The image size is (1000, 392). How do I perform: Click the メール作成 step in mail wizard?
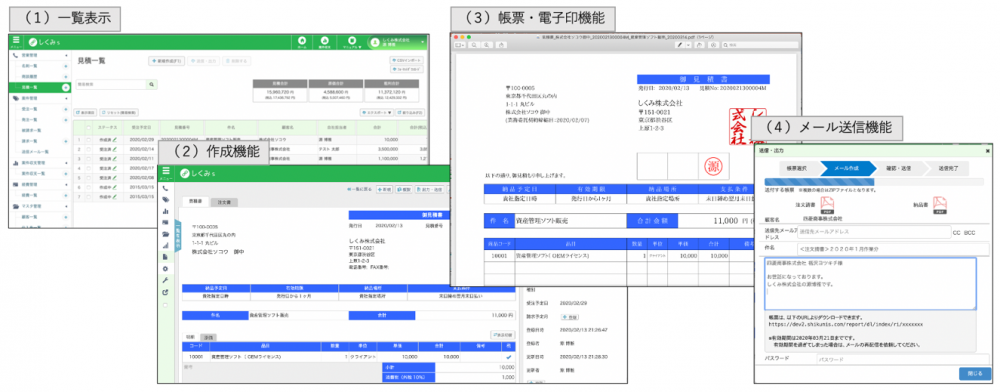pyautogui.click(x=847, y=168)
